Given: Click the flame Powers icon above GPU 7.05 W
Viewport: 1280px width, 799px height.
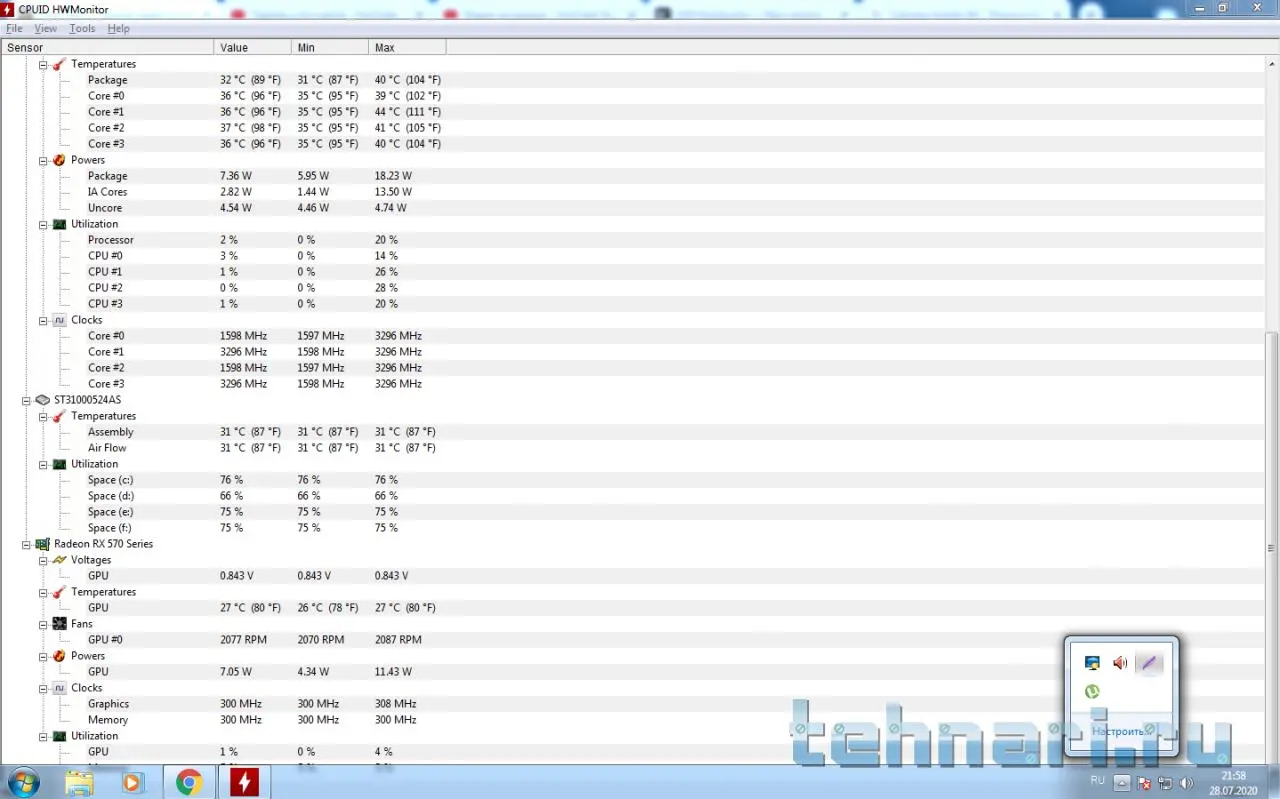Looking at the screenshot, I should coord(59,656).
